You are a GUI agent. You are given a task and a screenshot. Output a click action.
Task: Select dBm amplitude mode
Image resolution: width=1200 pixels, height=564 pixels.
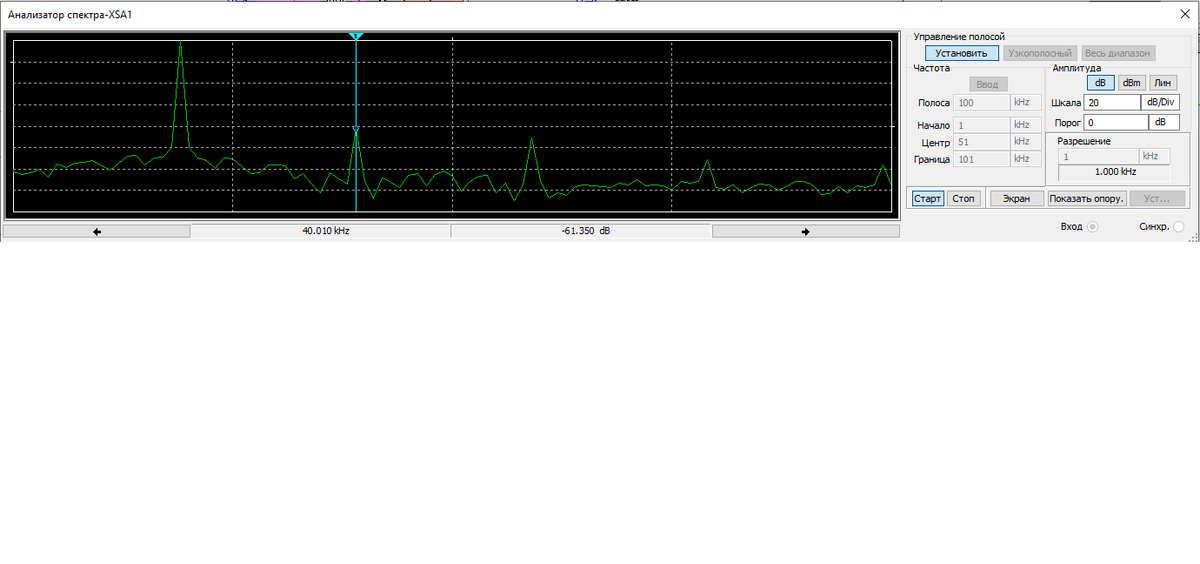pyautogui.click(x=1132, y=83)
